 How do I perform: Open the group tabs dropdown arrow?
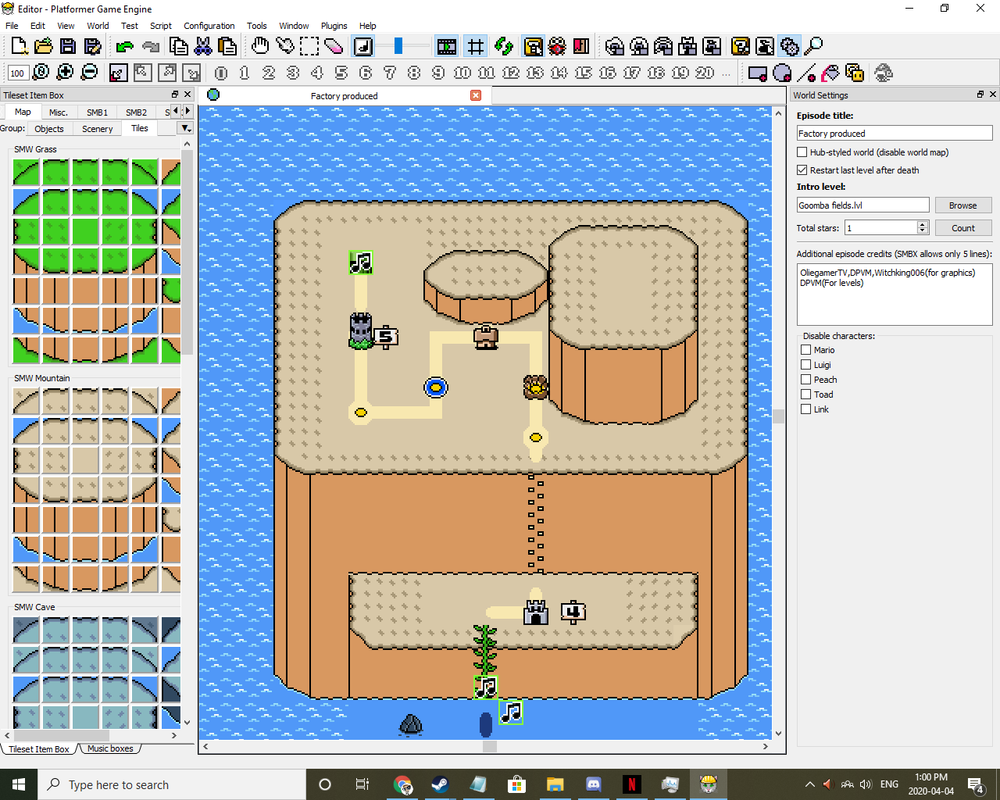(185, 128)
